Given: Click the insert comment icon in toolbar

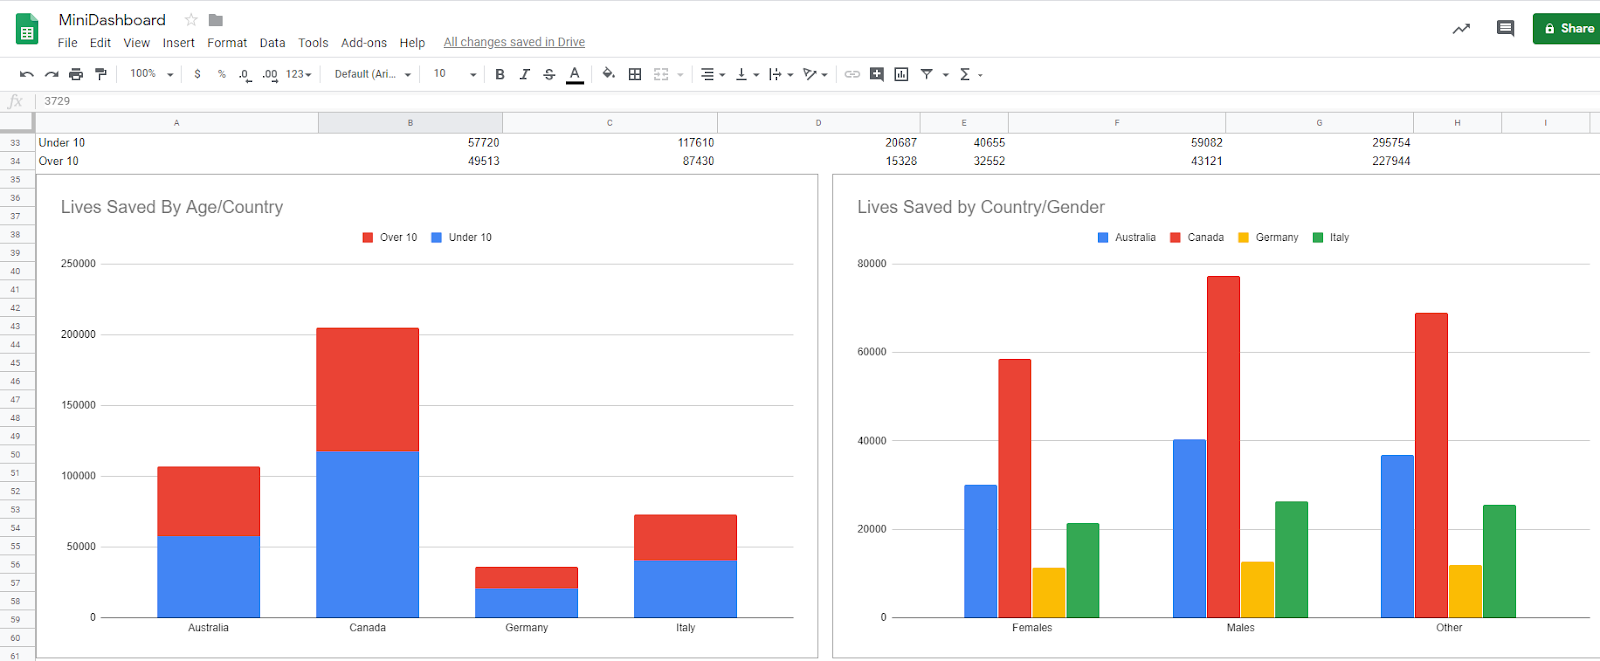Looking at the screenshot, I should pos(877,74).
